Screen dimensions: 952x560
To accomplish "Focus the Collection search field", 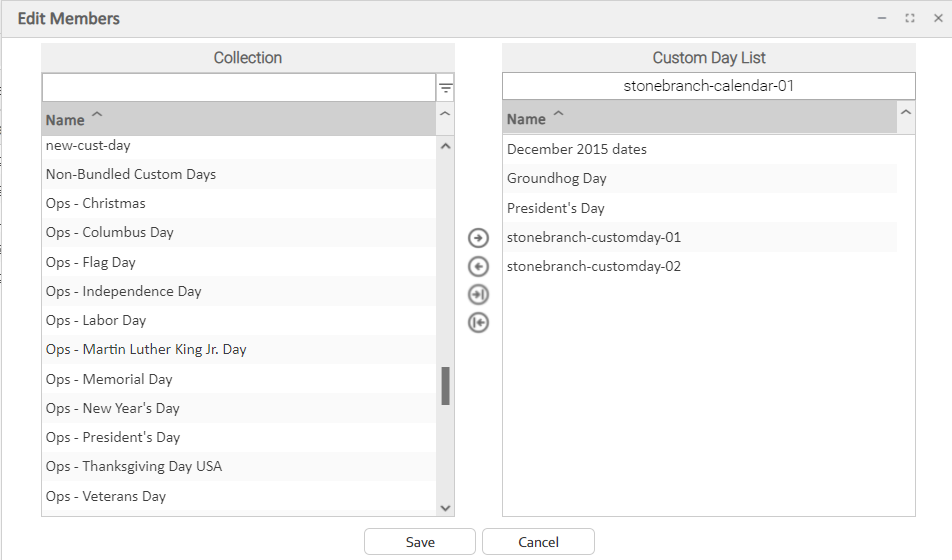I will (x=238, y=87).
